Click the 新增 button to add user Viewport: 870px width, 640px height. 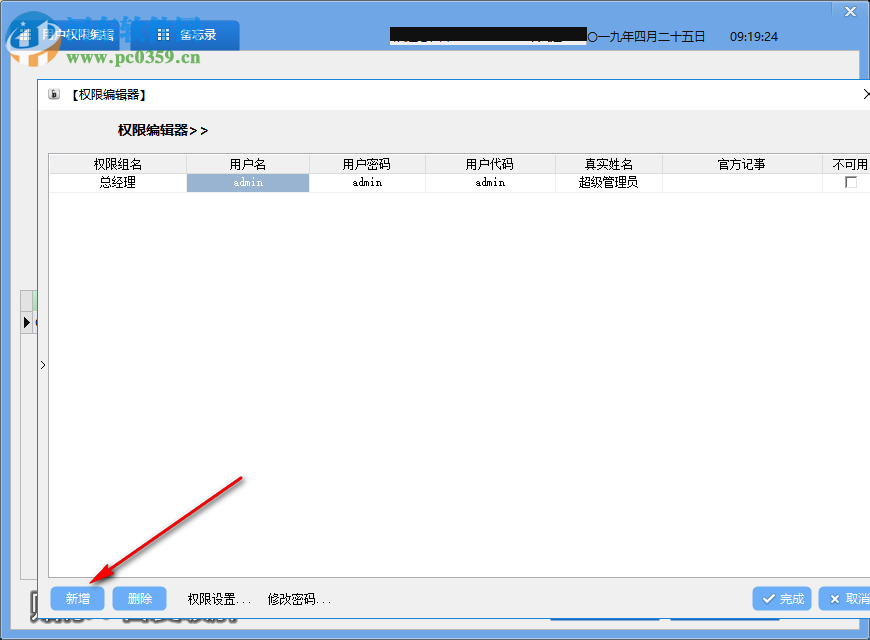(x=77, y=598)
